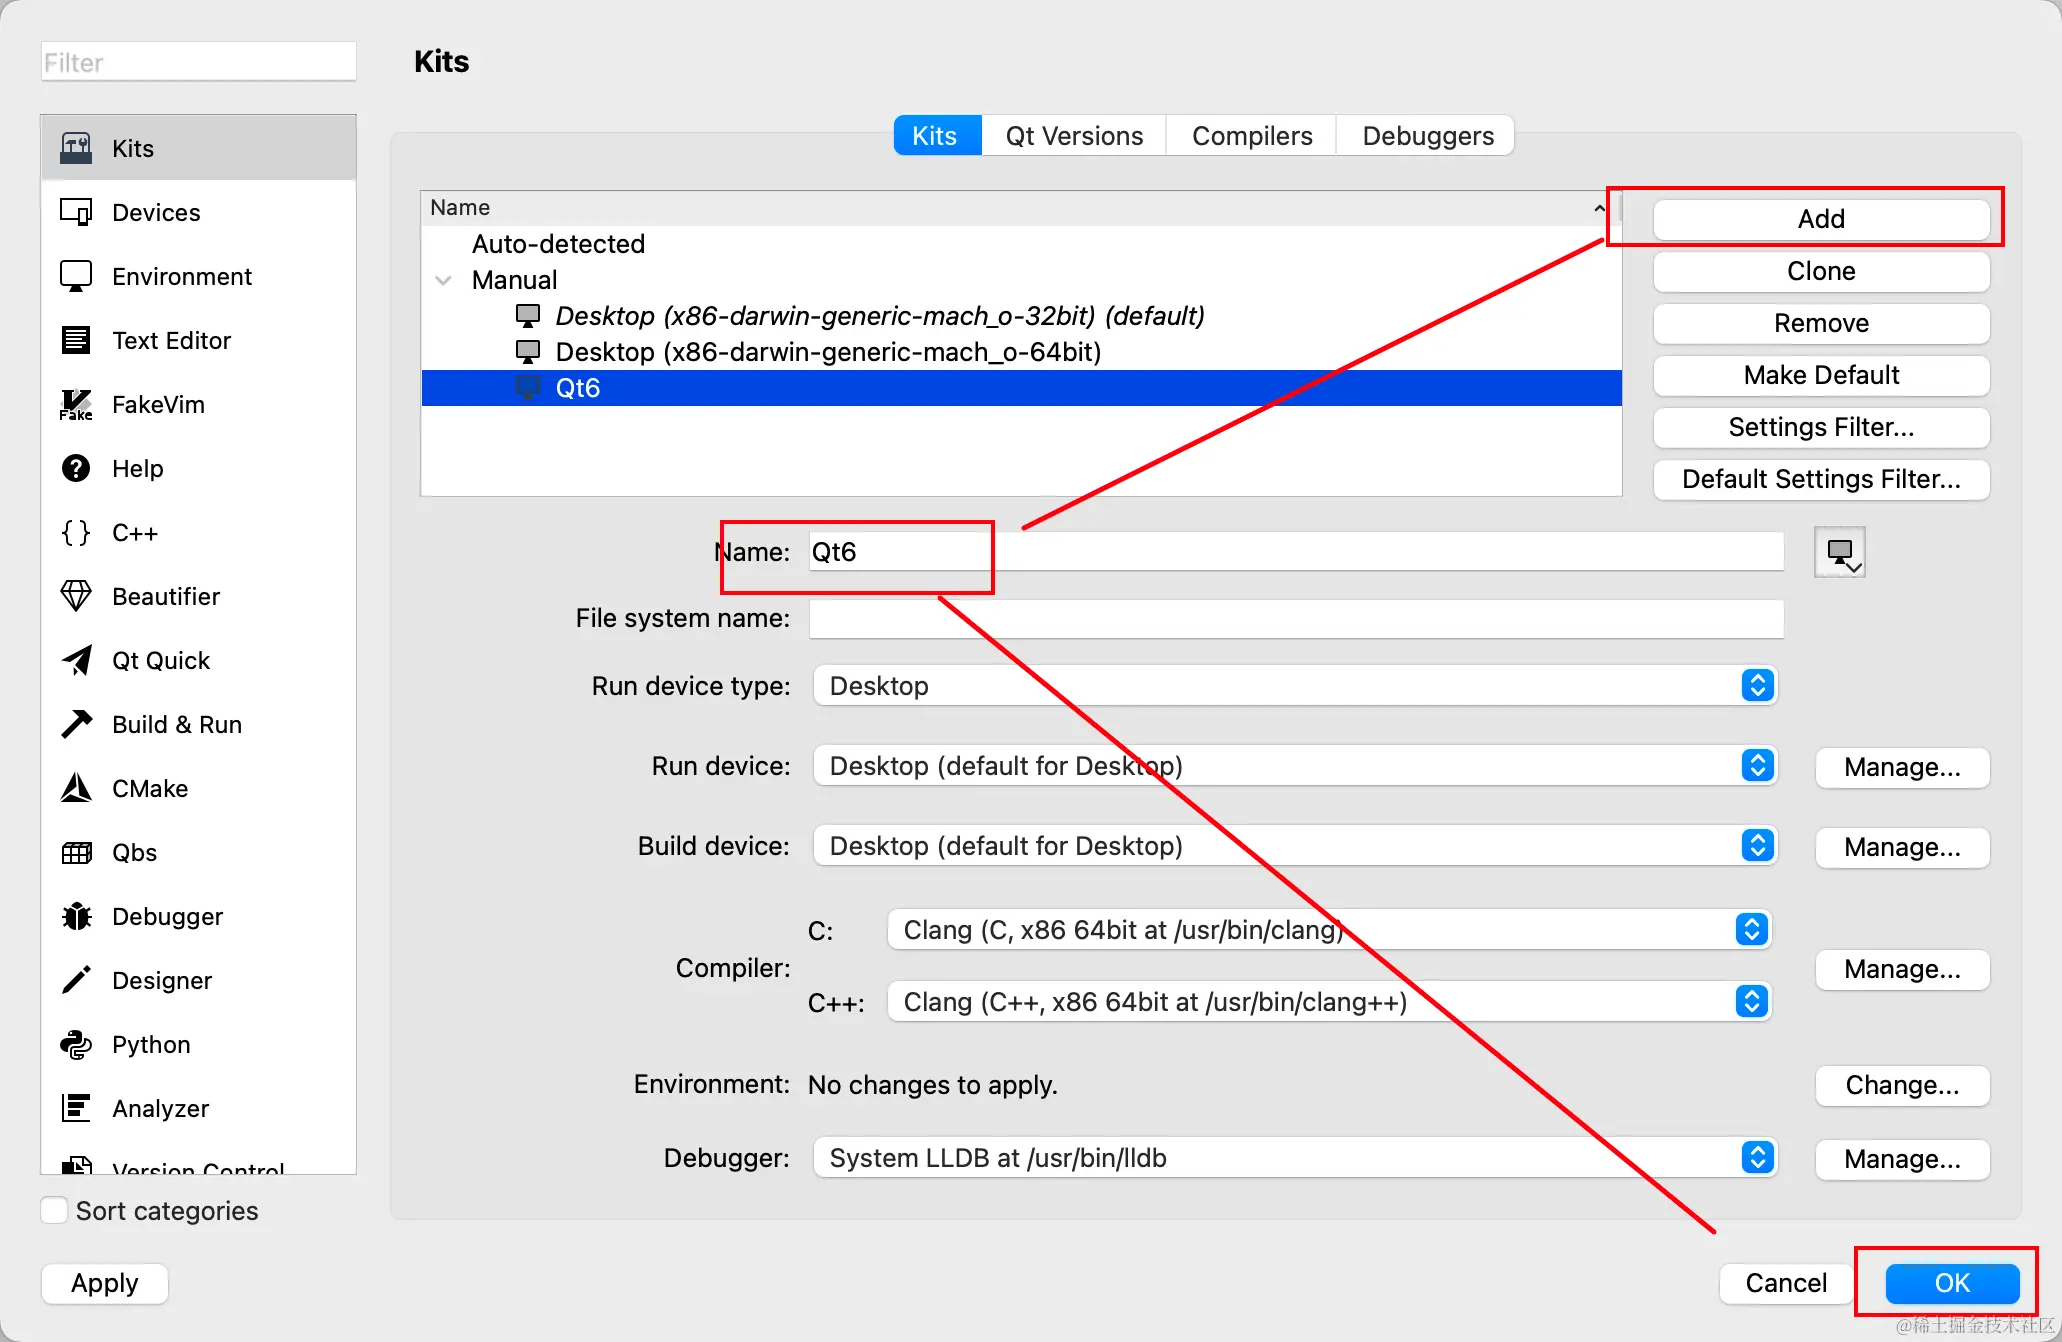The width and height of the screenshot is (2062, 1342).
Task: Click Make Default for selected kit
Action: point(1820,375)
